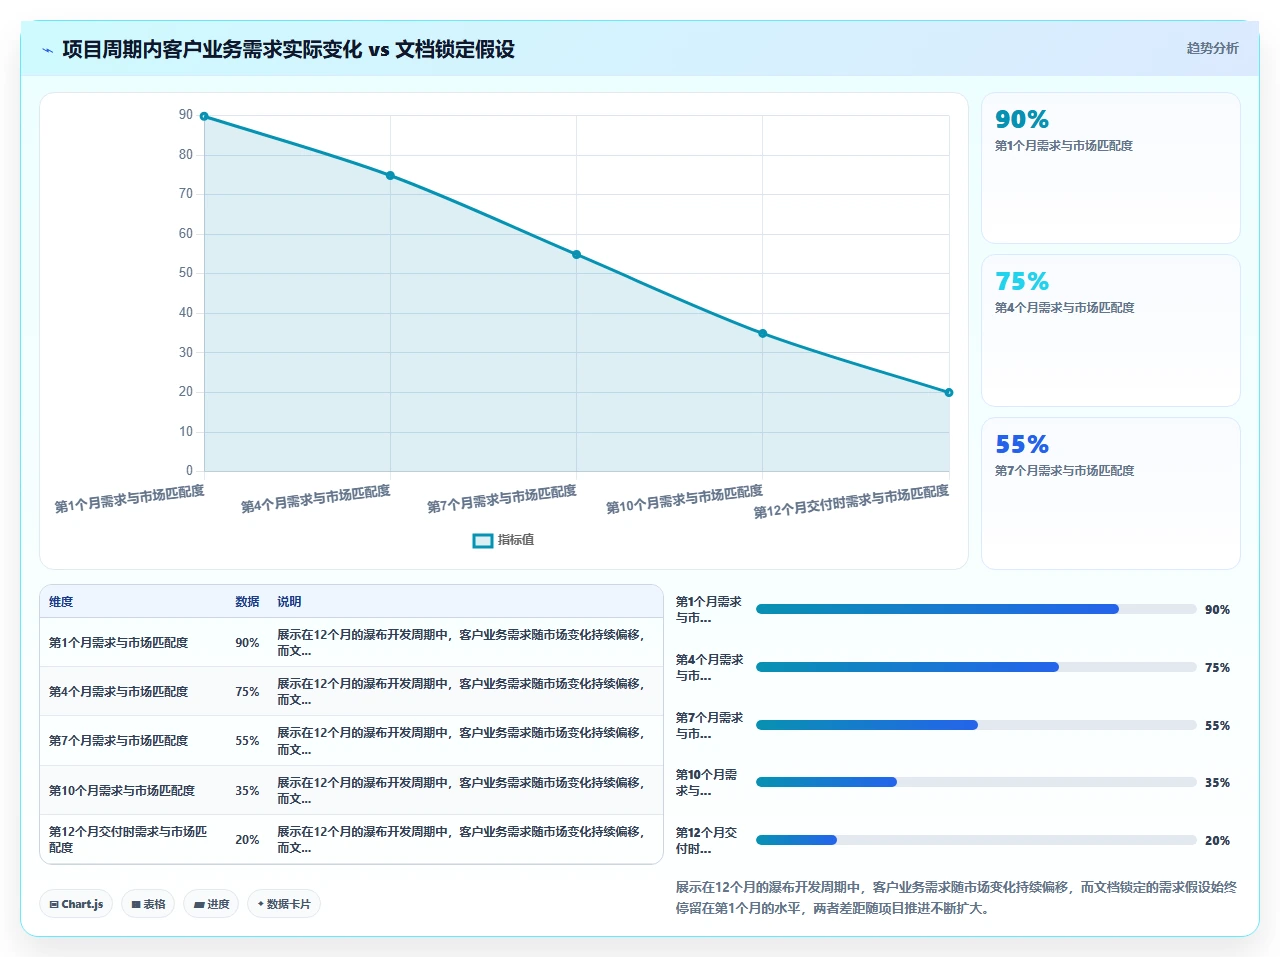Click the chart data point at 20
The height and width of the screenshot is (957, 1280).
pos(949,392)
